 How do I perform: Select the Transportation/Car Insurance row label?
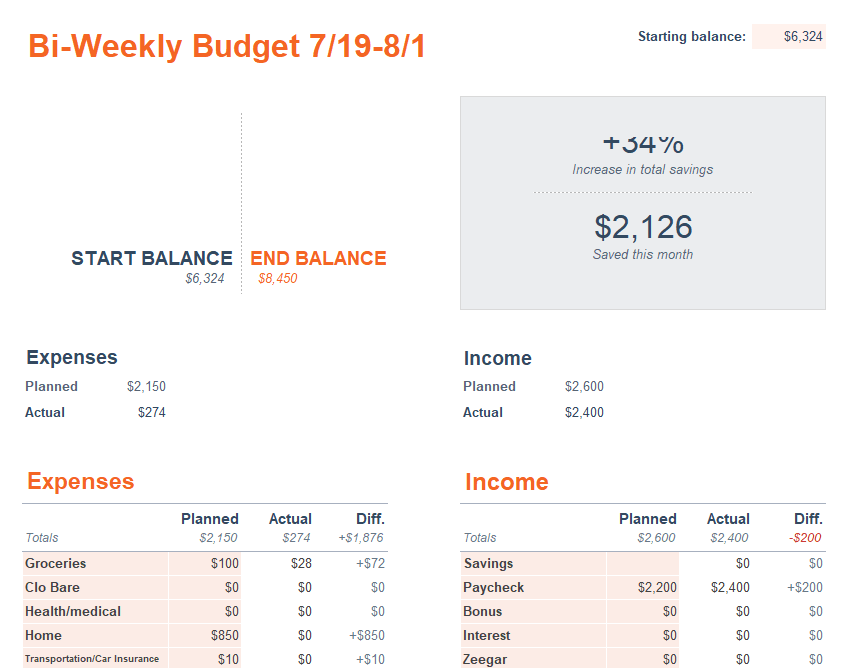(x=92, y=659)
